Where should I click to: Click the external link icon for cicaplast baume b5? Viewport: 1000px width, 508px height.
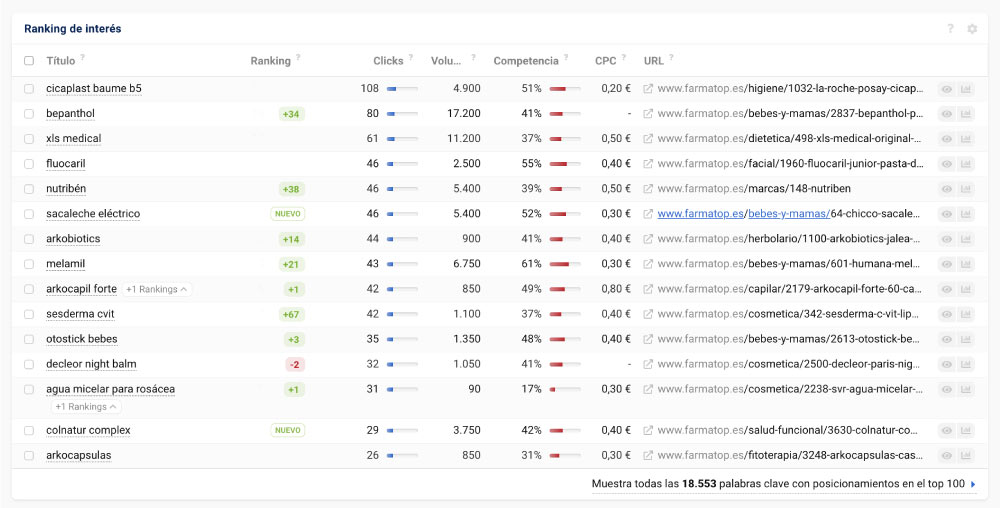(x=648, y=89)
